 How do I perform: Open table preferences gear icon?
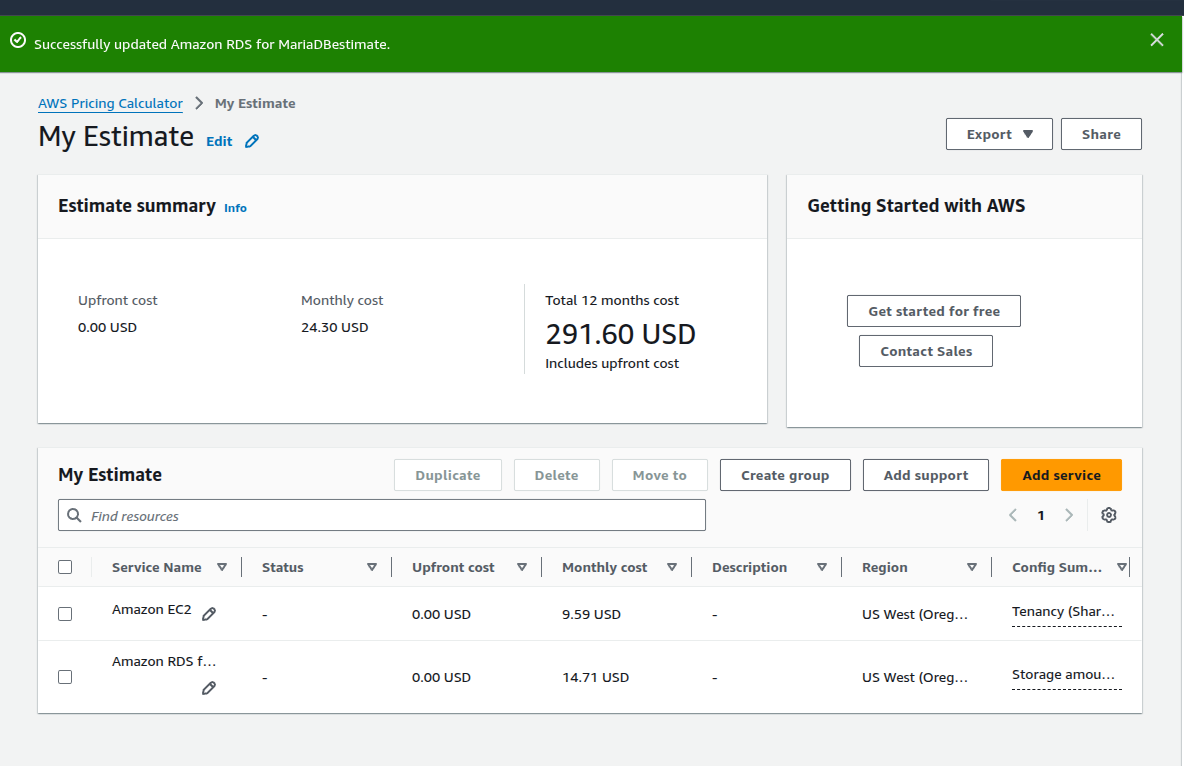(1108, 515)
